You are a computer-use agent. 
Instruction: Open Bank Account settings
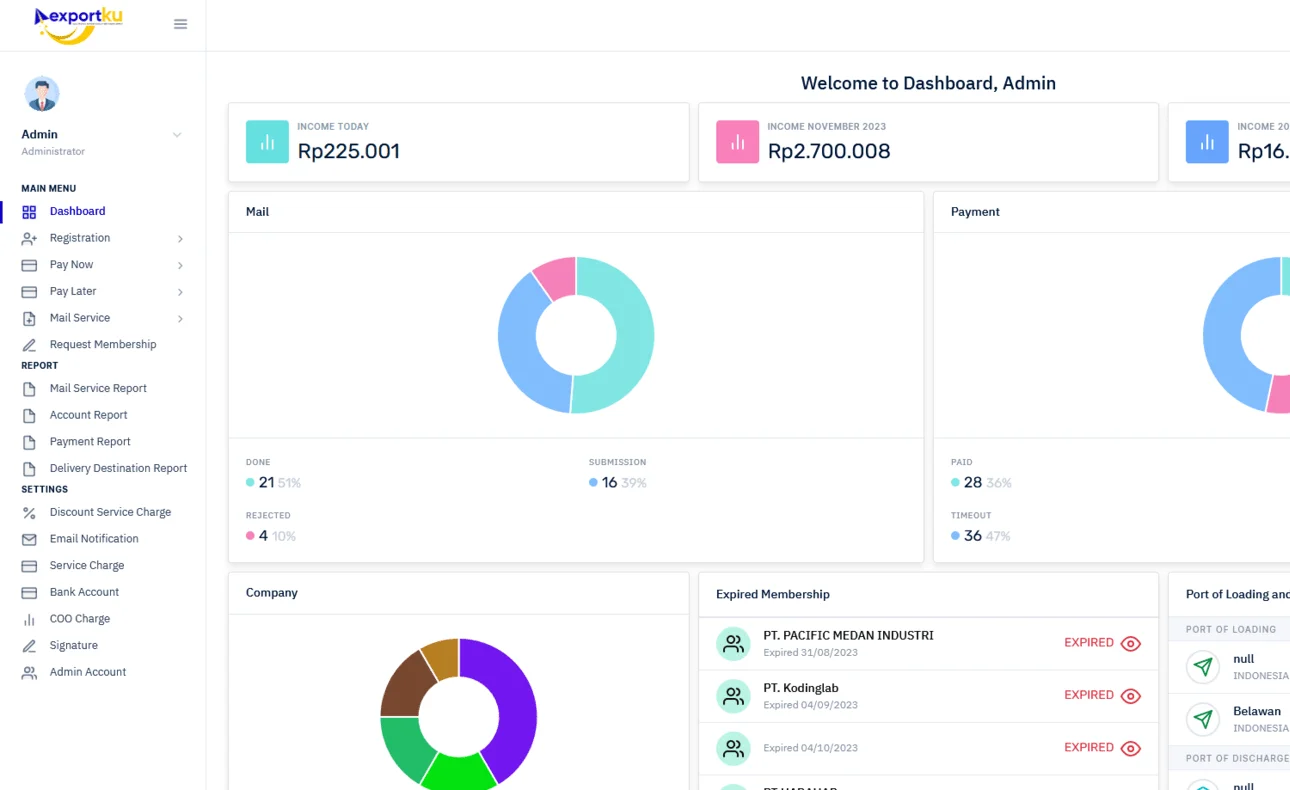[x=84, y=592]
